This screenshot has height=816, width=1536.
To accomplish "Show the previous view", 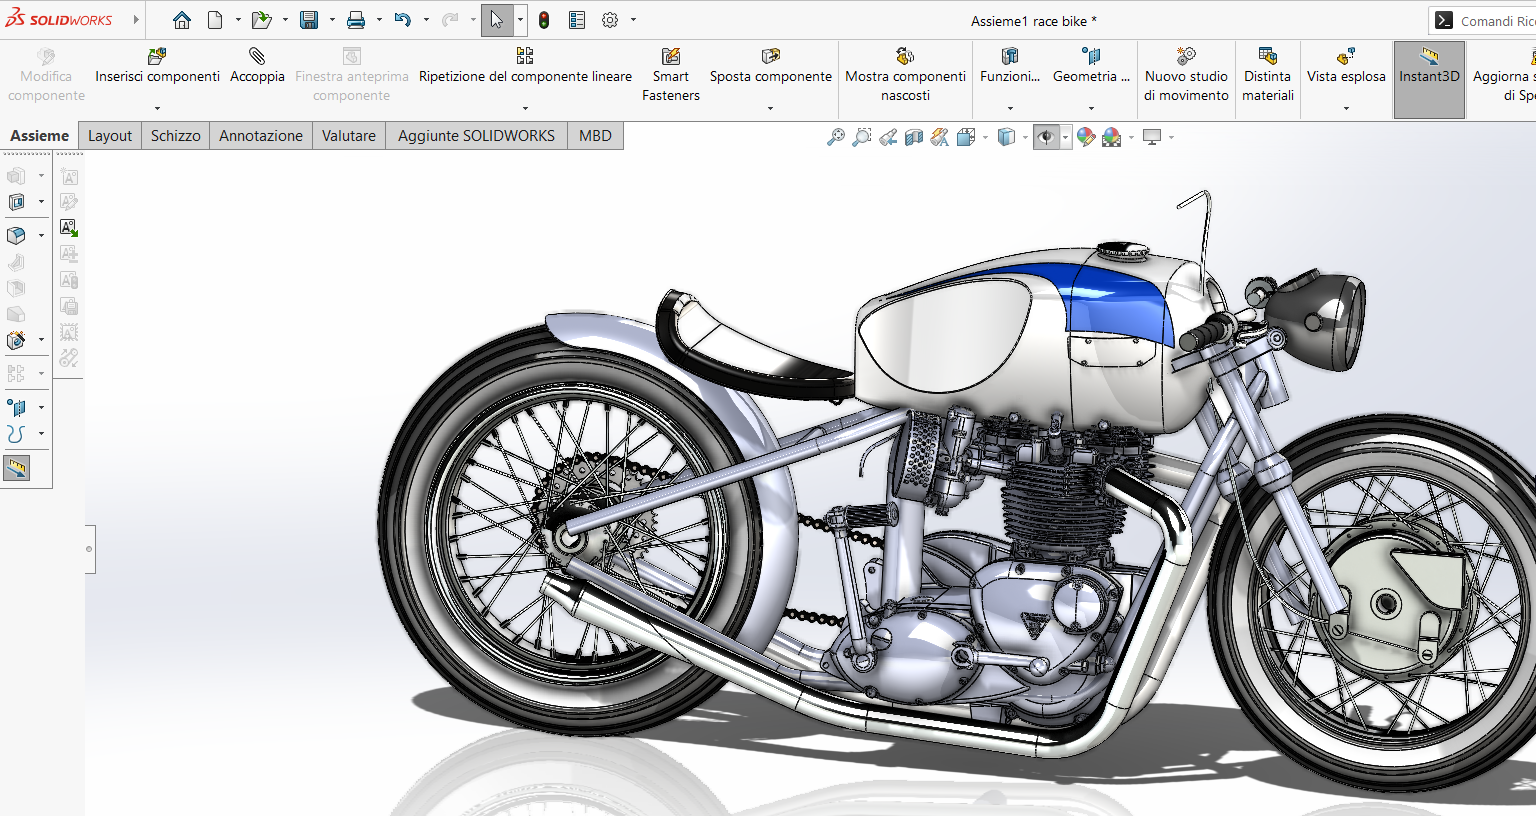I will pos(888,137).
